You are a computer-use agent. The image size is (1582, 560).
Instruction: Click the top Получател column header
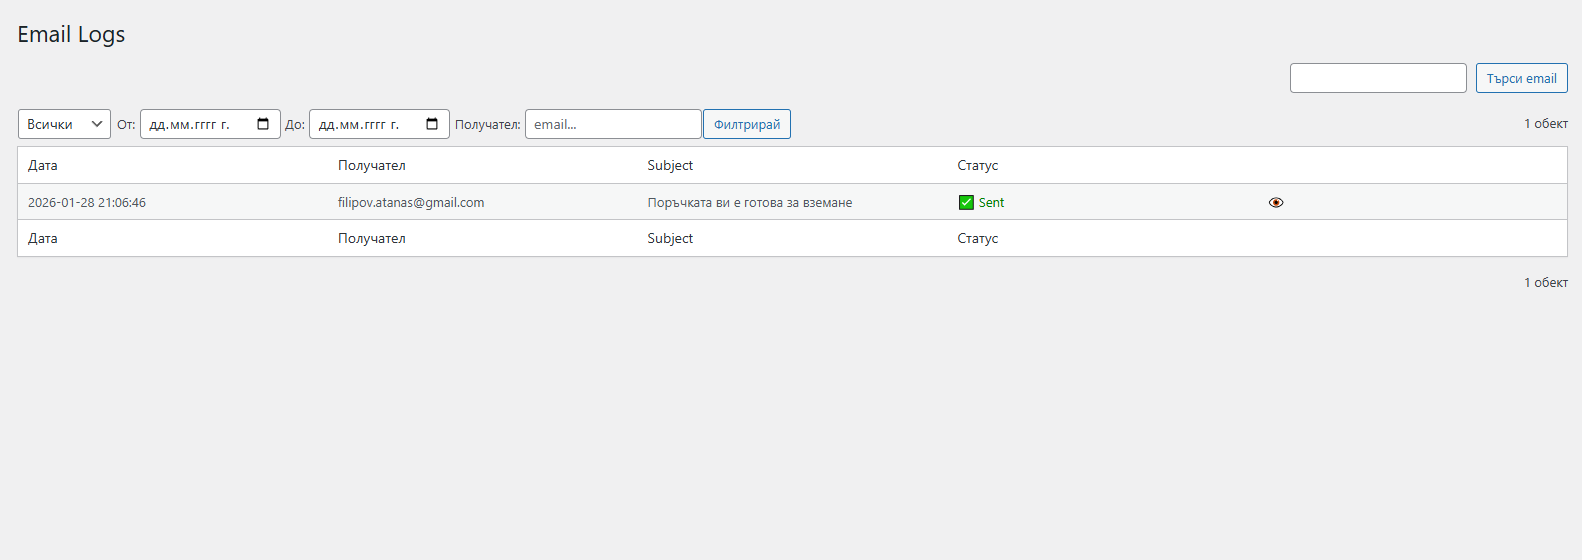371,165
